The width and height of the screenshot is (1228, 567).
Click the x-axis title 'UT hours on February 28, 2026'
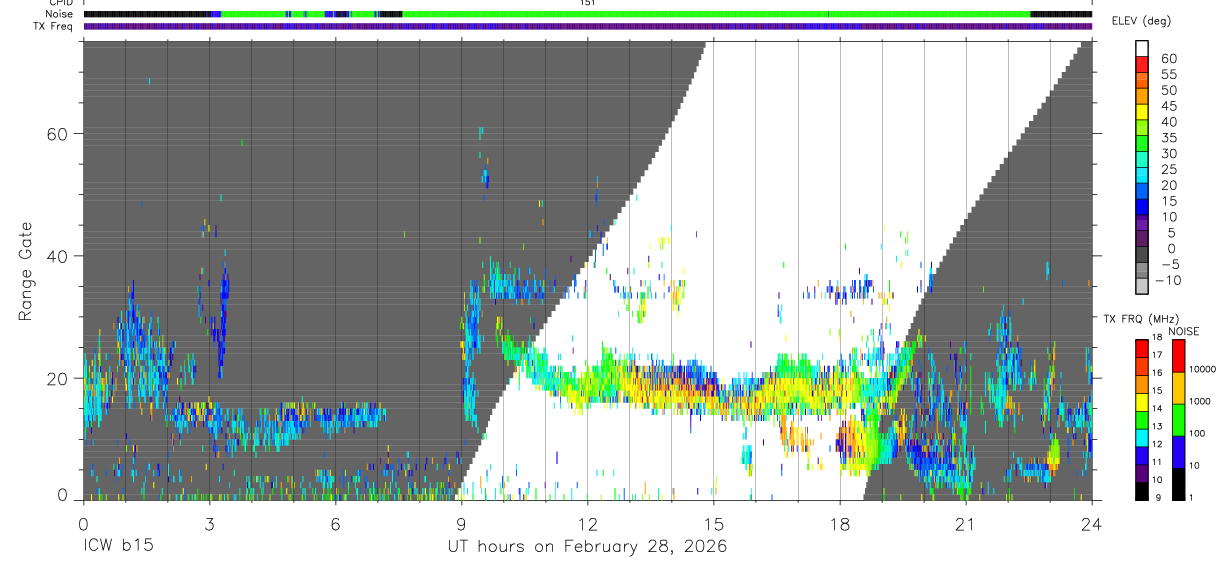click(587, 547)
